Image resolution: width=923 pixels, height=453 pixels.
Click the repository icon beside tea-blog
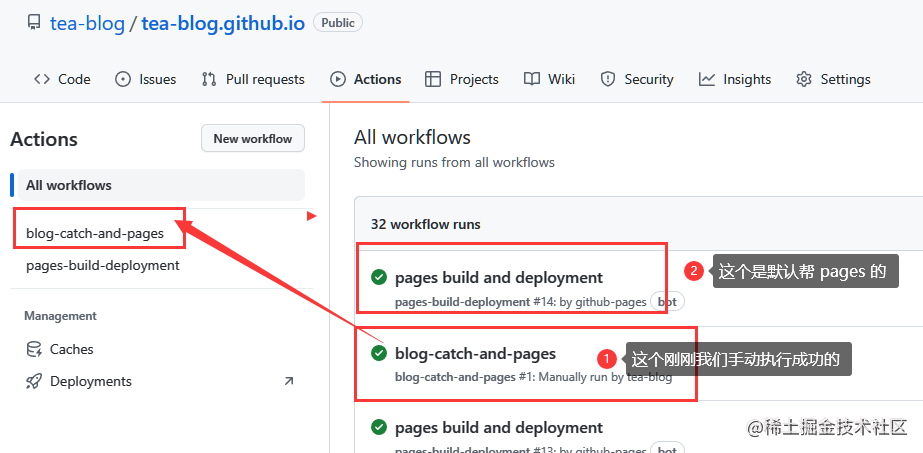coord(35,24)
